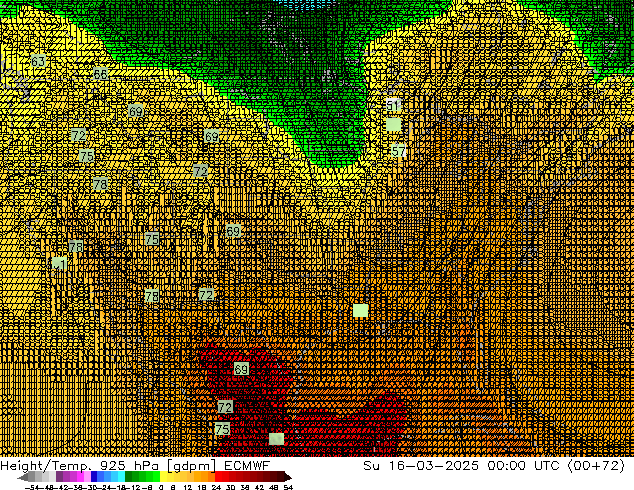The width and height of the screenshot is (634, 490).
Task: Click the '75' label inside the red area
Action: point(222,429)
